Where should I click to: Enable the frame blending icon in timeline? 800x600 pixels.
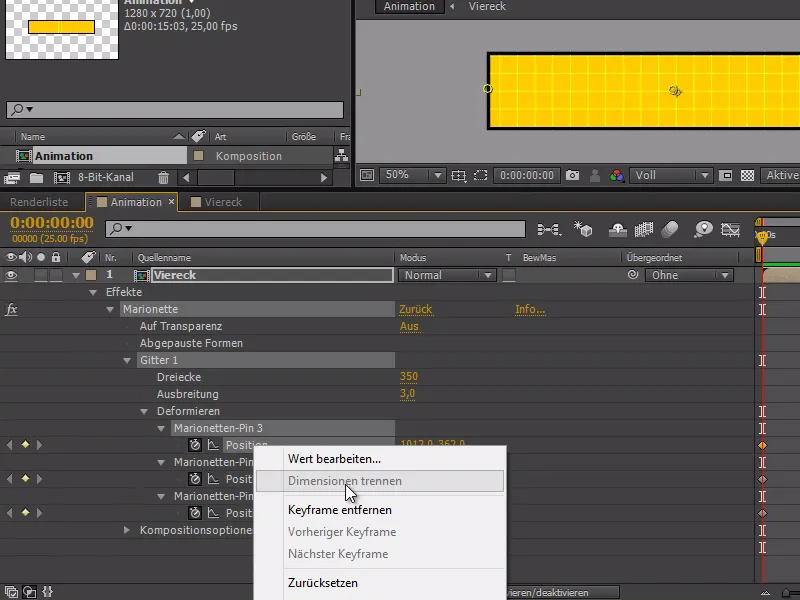644,230
